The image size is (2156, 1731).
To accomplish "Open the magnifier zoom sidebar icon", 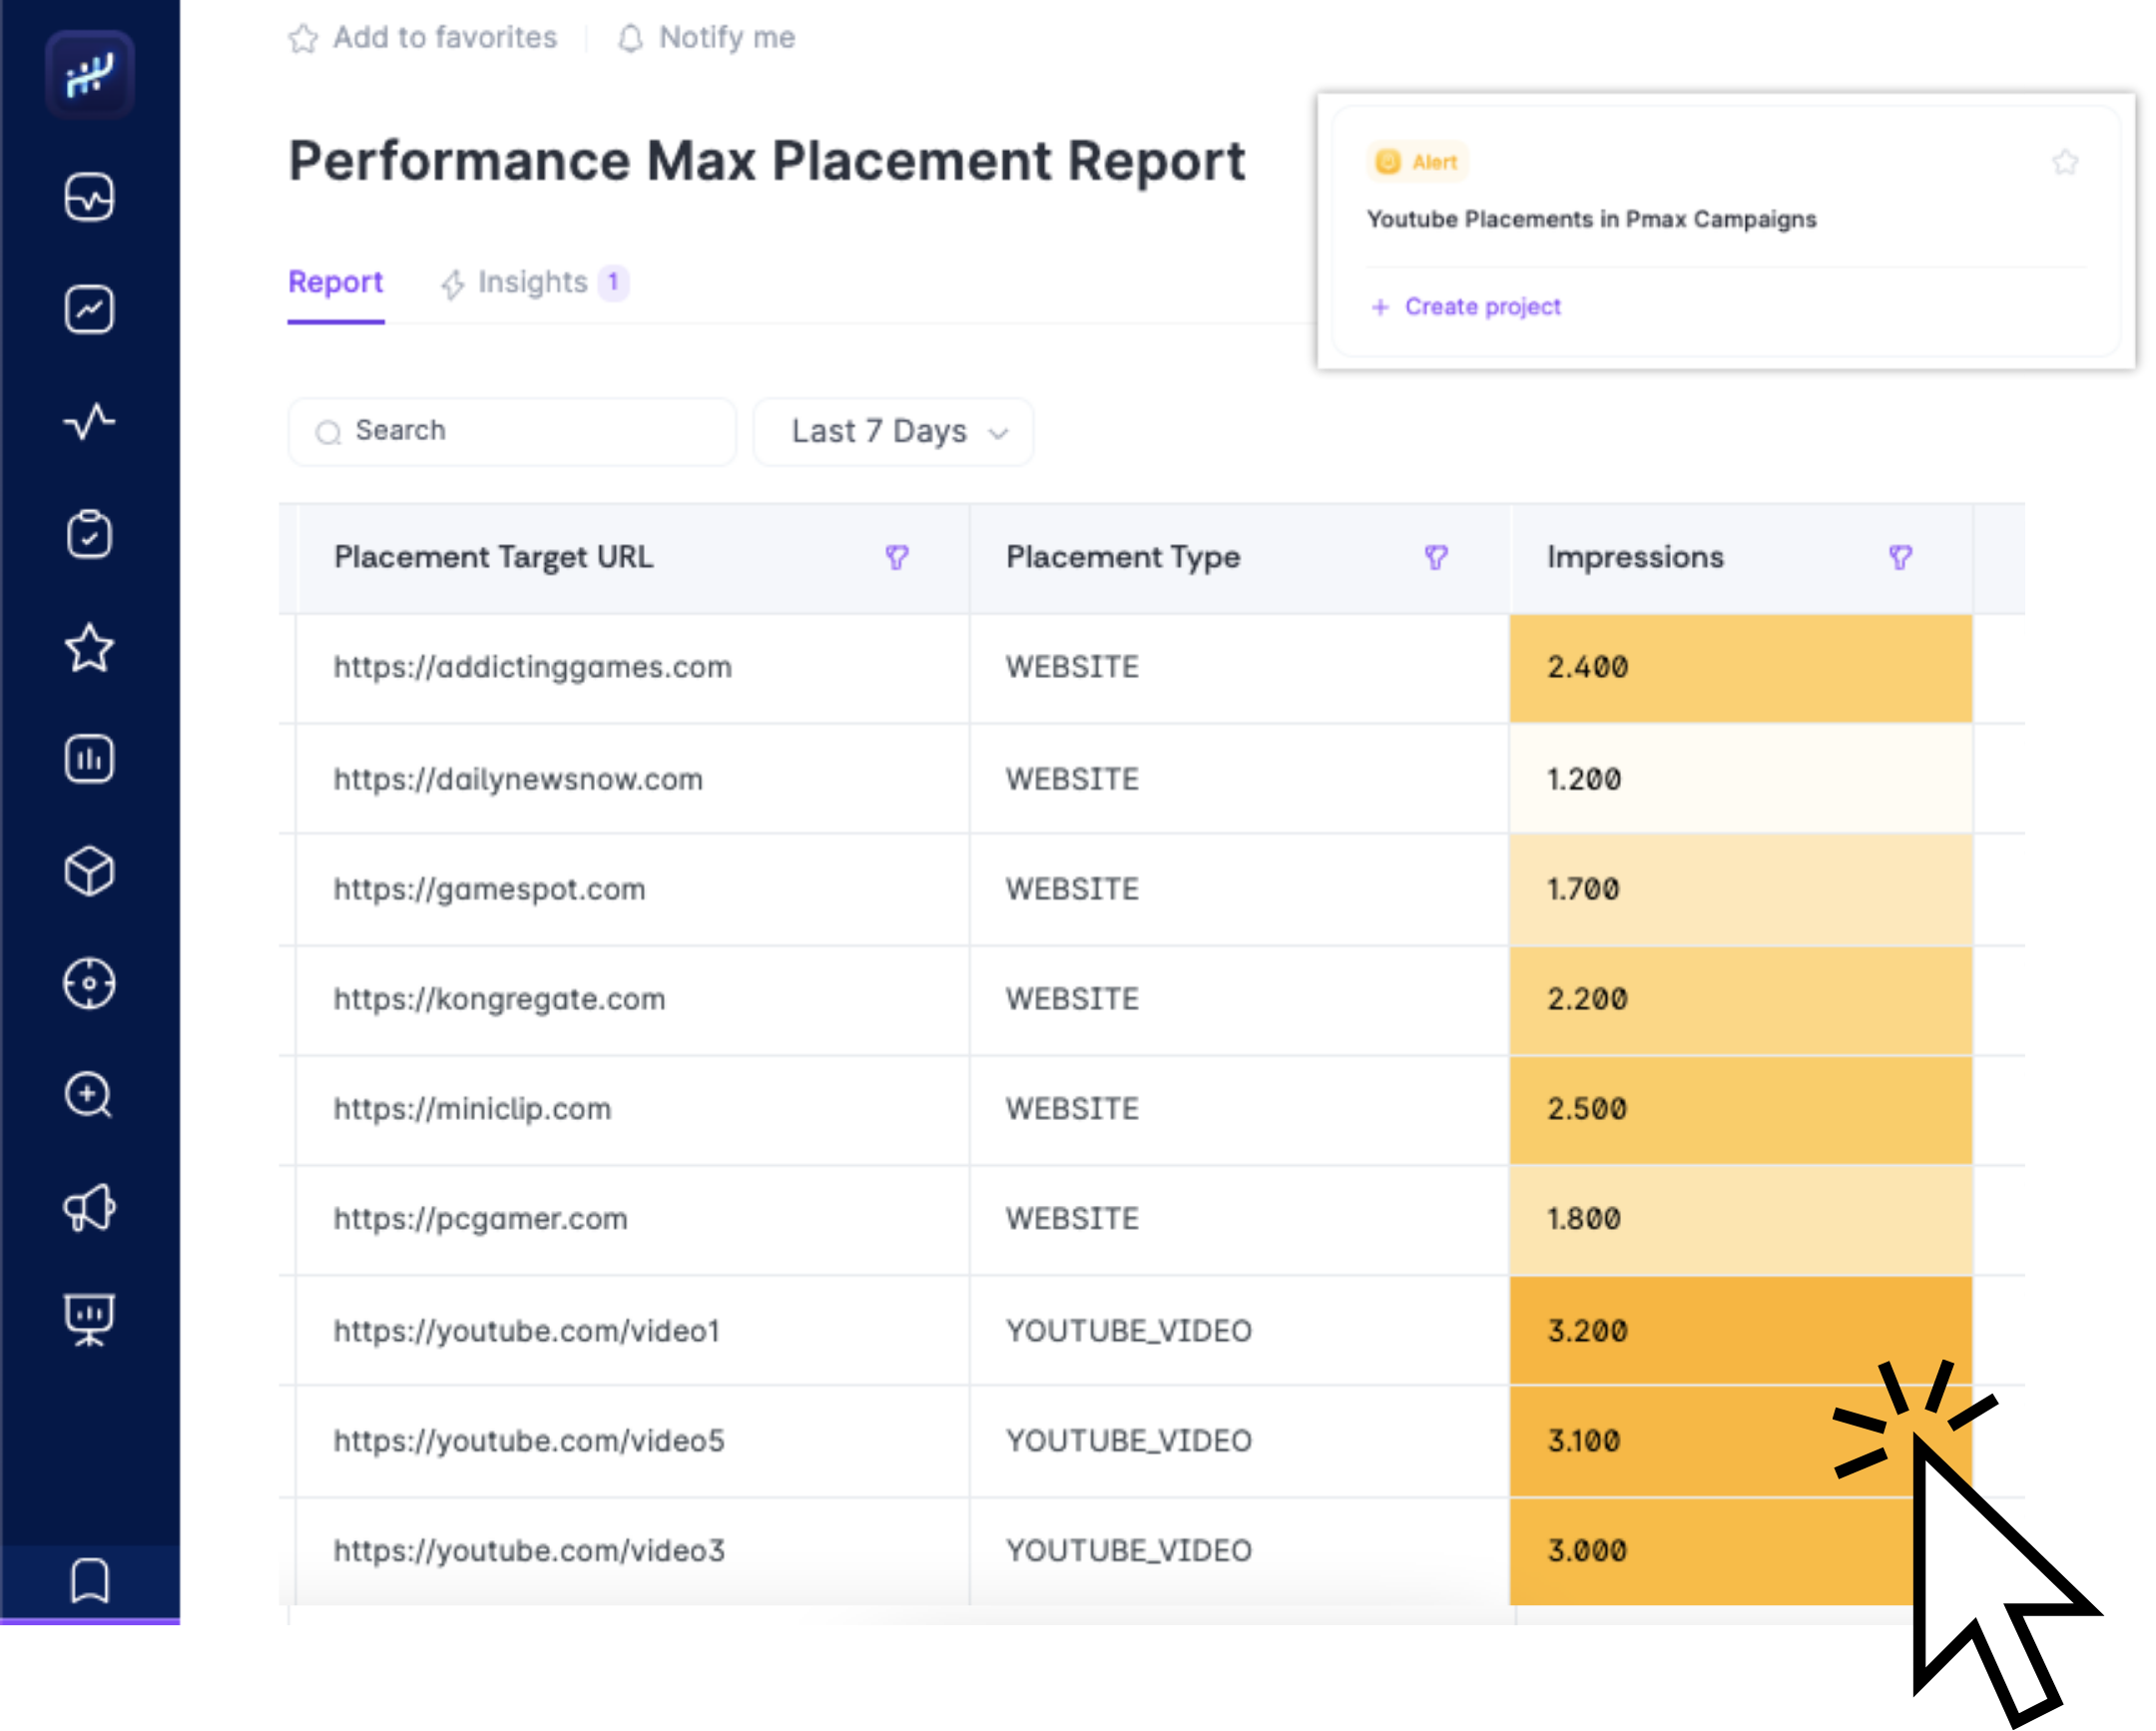I will 90,1095.
